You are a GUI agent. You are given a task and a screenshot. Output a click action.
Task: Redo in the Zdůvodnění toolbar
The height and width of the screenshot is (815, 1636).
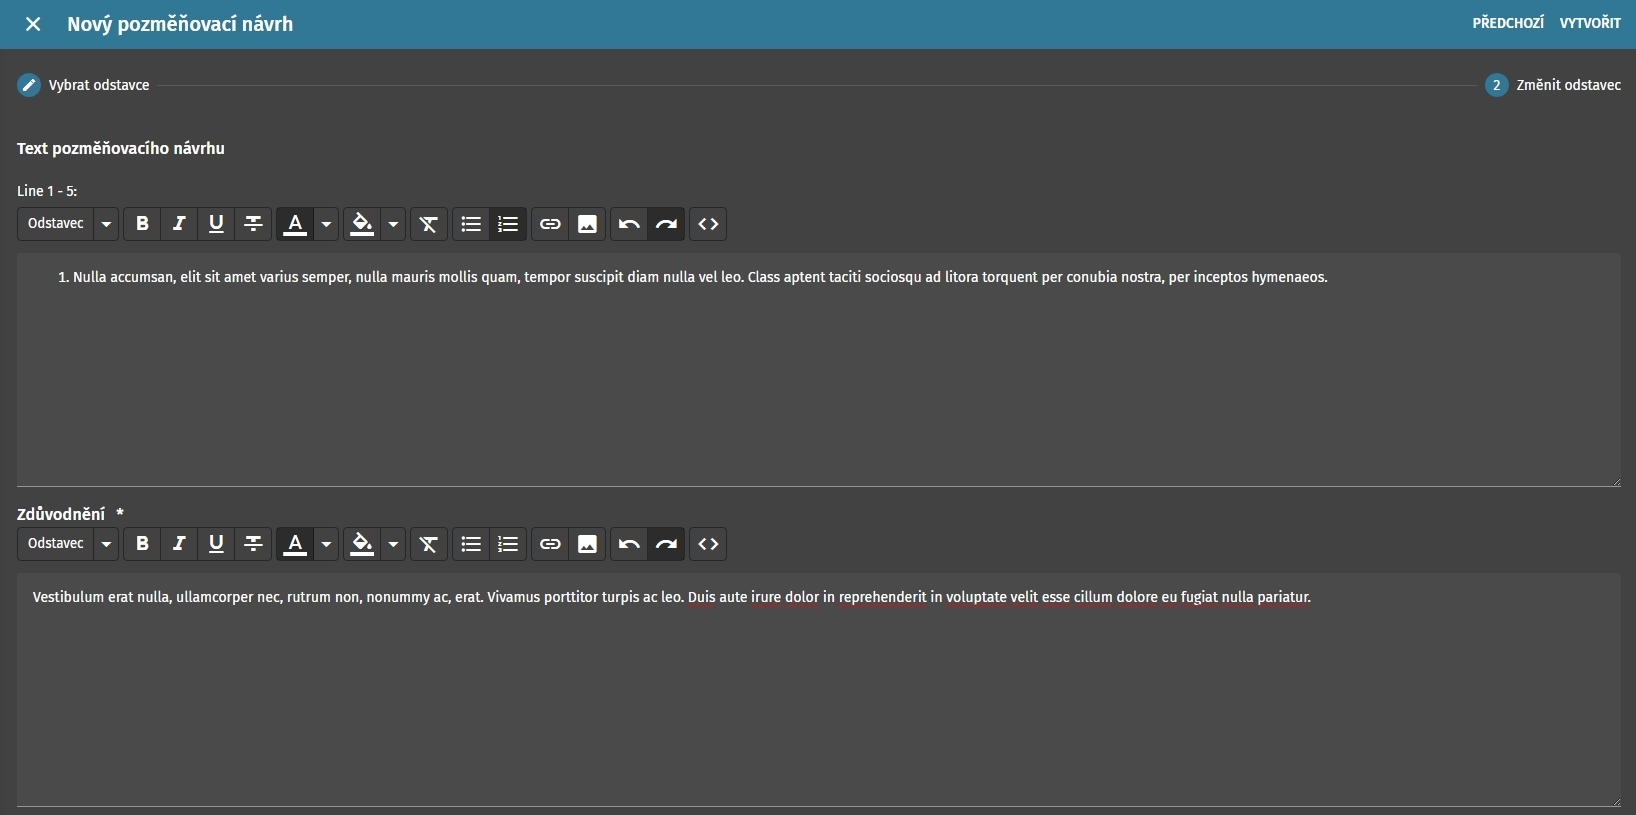(667, 544)
